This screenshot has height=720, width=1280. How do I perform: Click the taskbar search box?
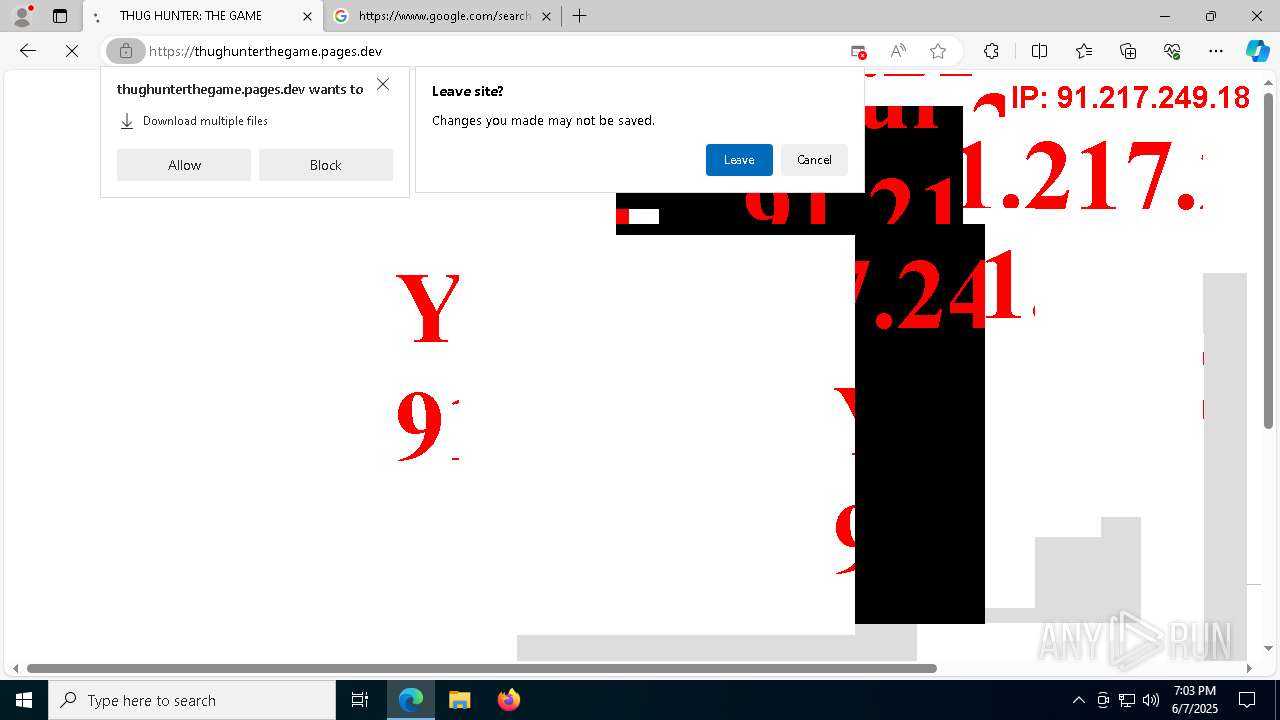coord(192,700)
